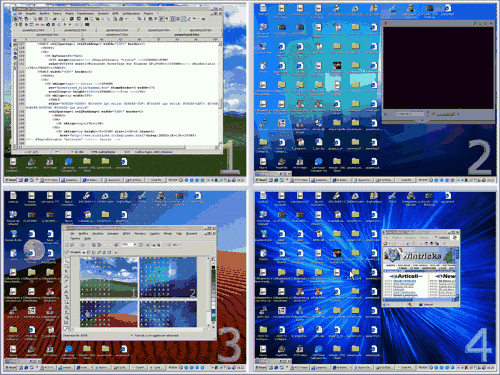500x375 pixels.
Task: Click the Start button on desktop 4 taskbar
Action: 261,367
